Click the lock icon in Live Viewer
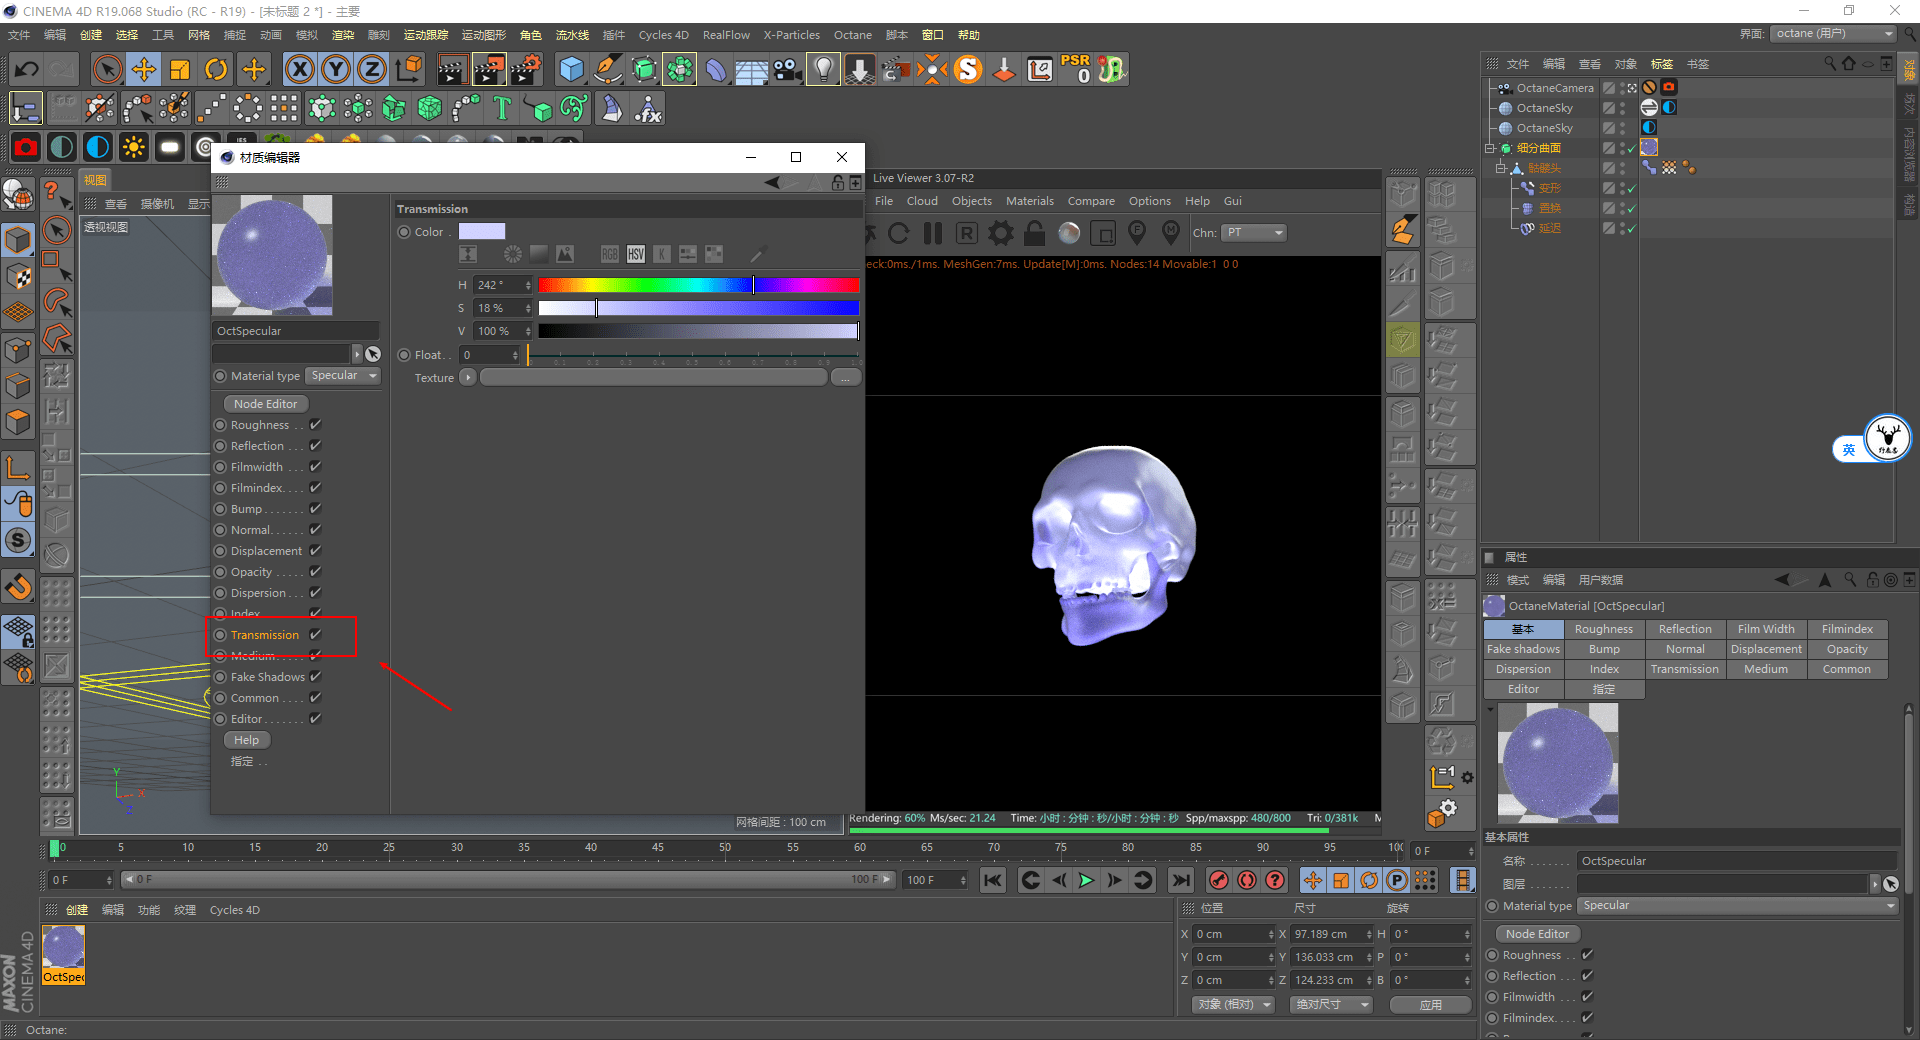The image size is (1920, 1040). point(1035,233)
